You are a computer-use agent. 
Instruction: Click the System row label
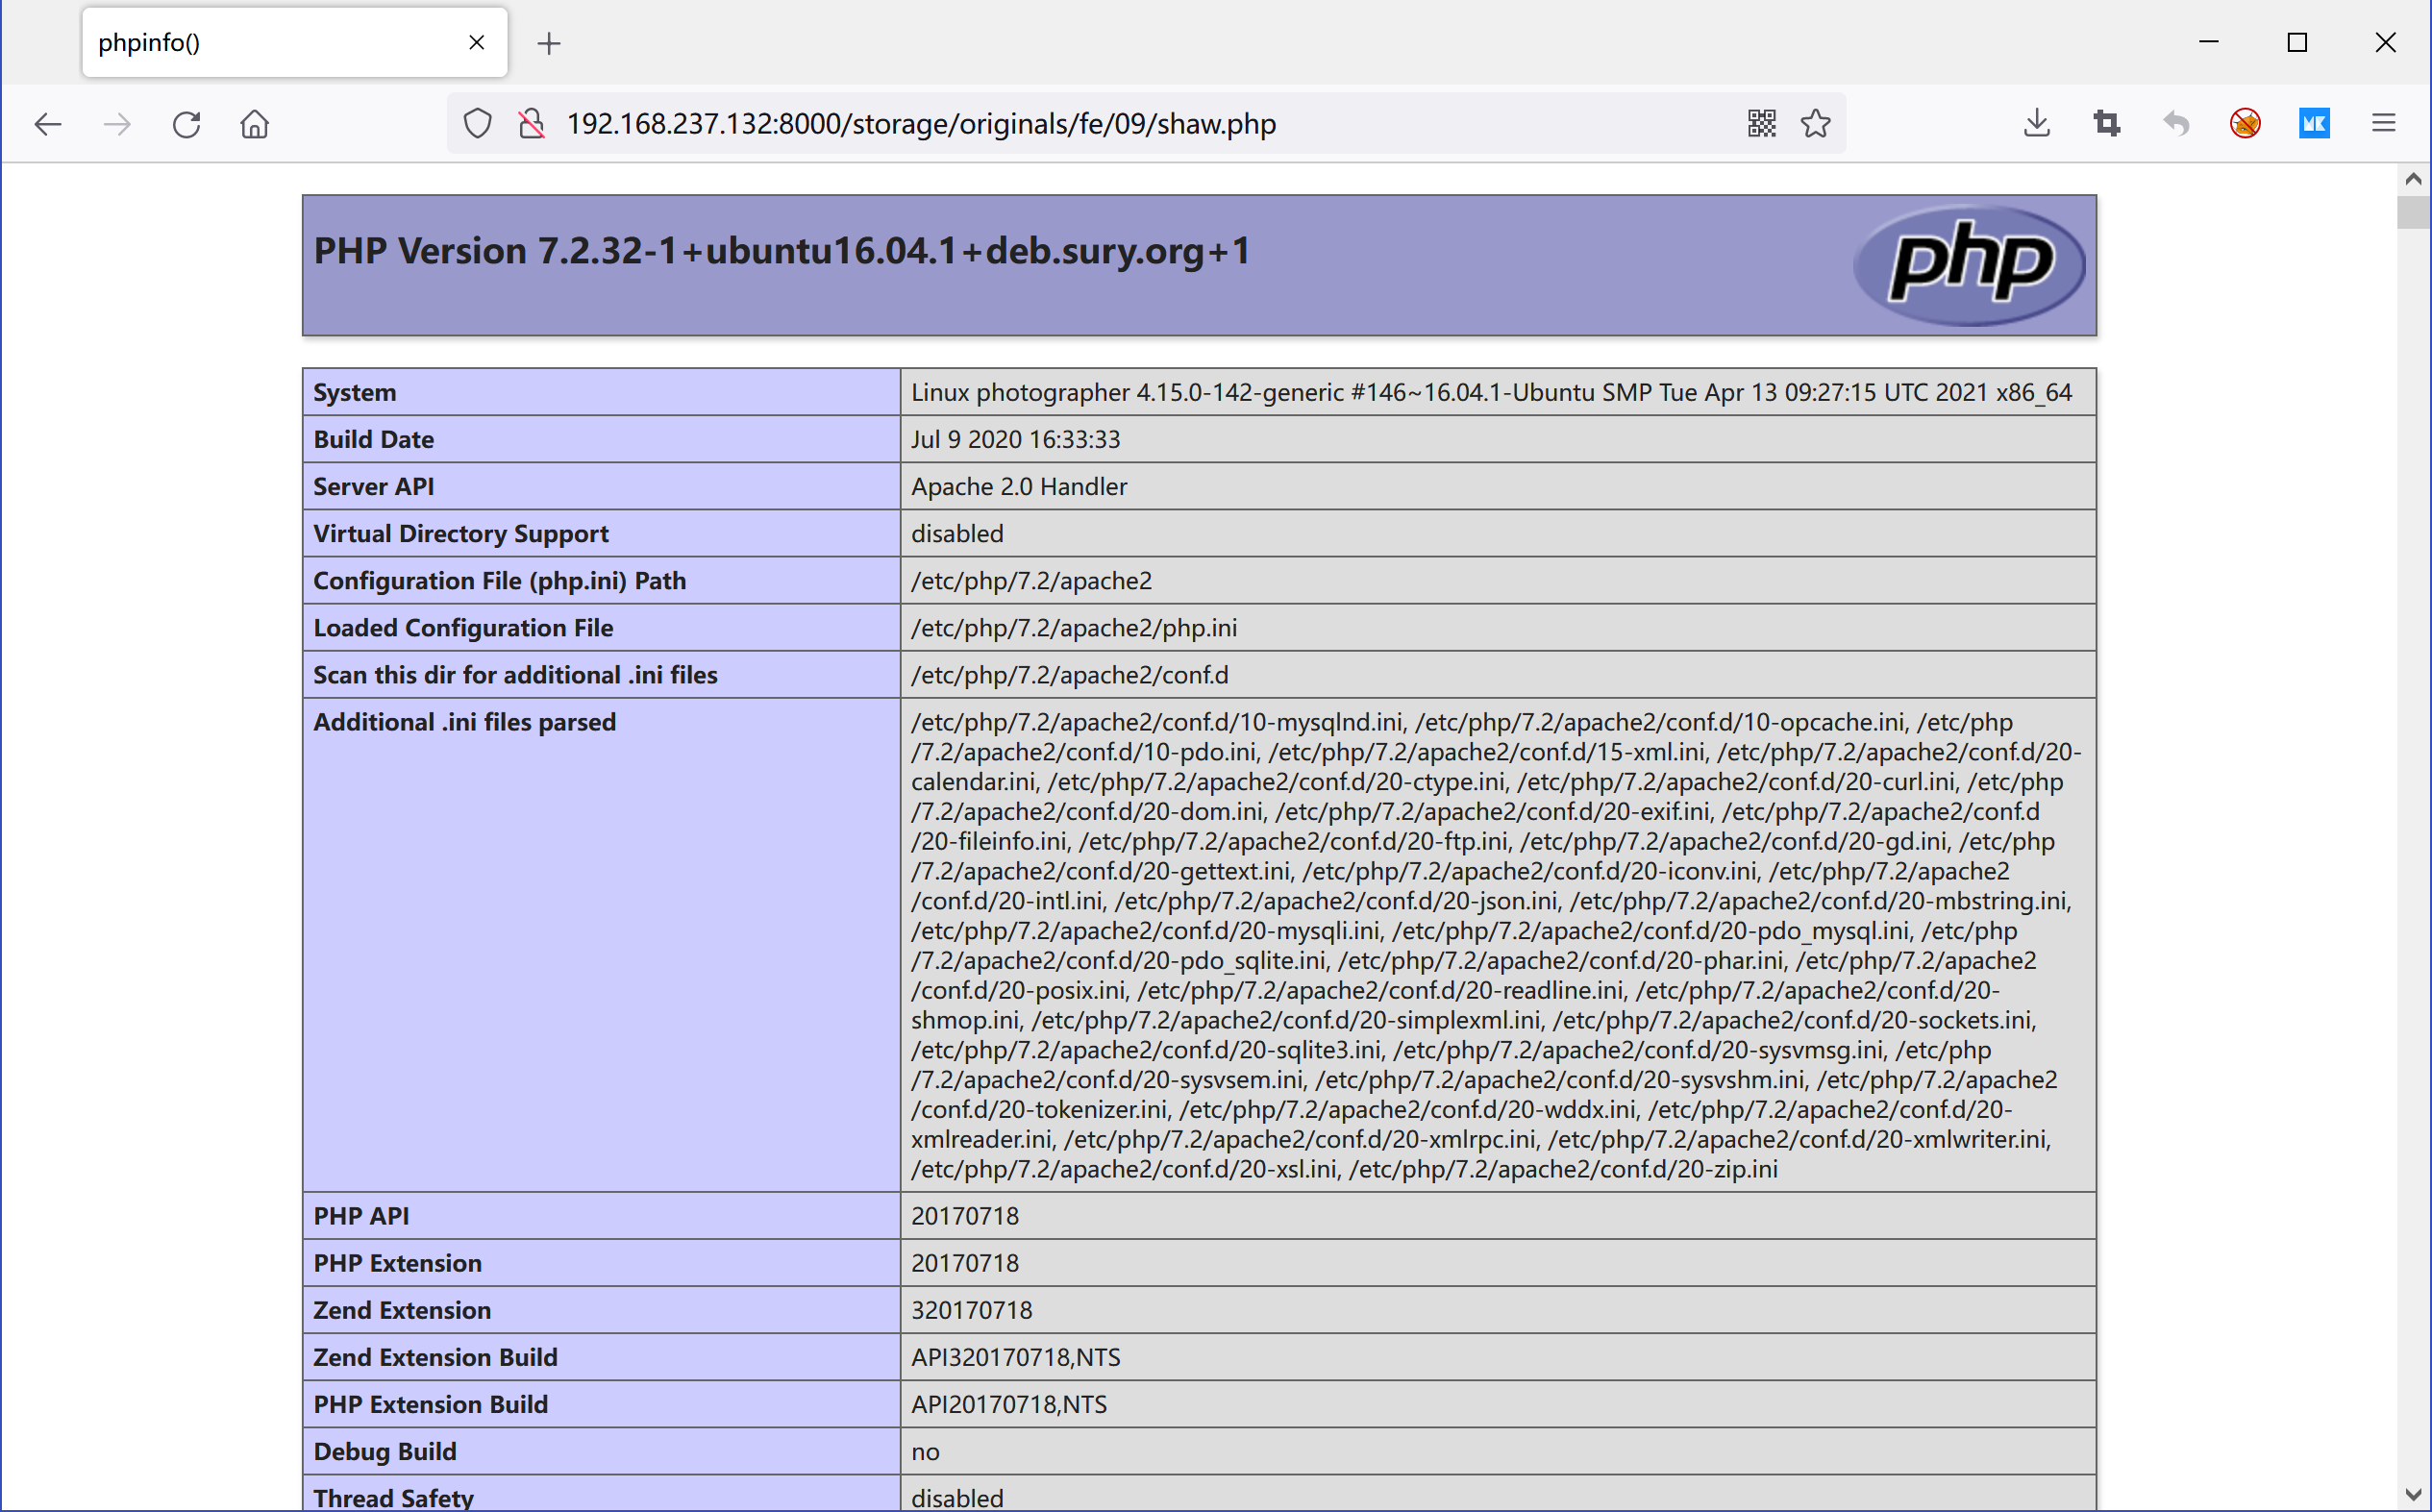pyautogui.click(x=355, y=392)
